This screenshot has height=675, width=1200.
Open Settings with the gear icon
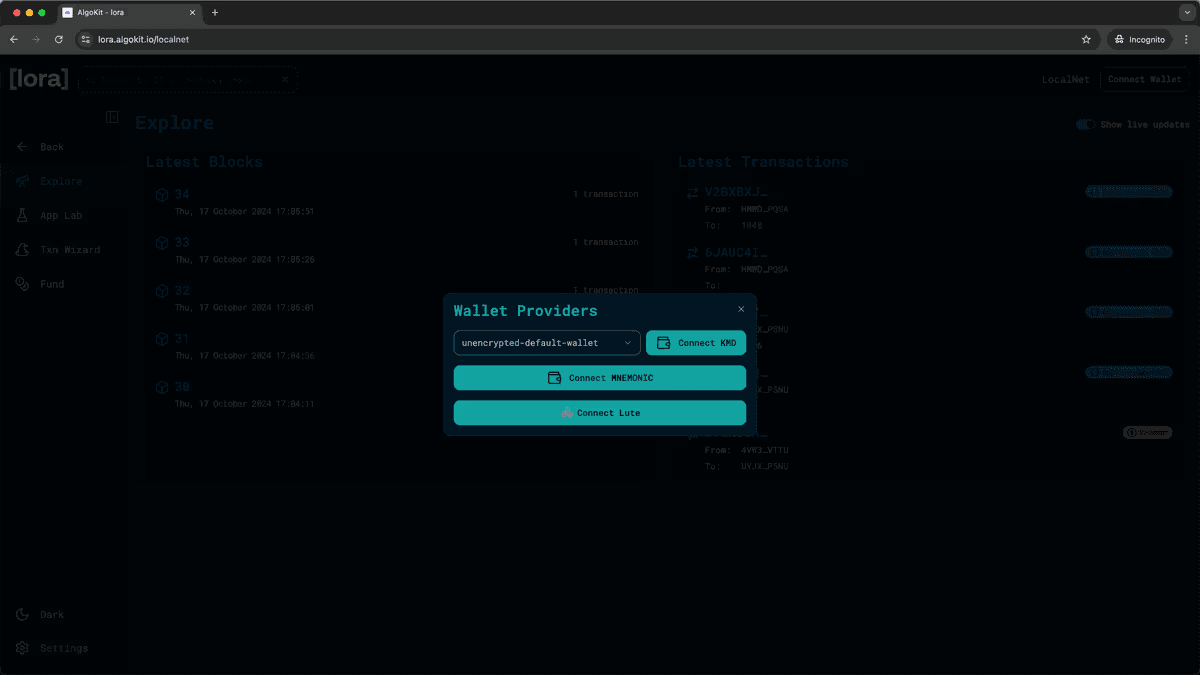(21, 648)
